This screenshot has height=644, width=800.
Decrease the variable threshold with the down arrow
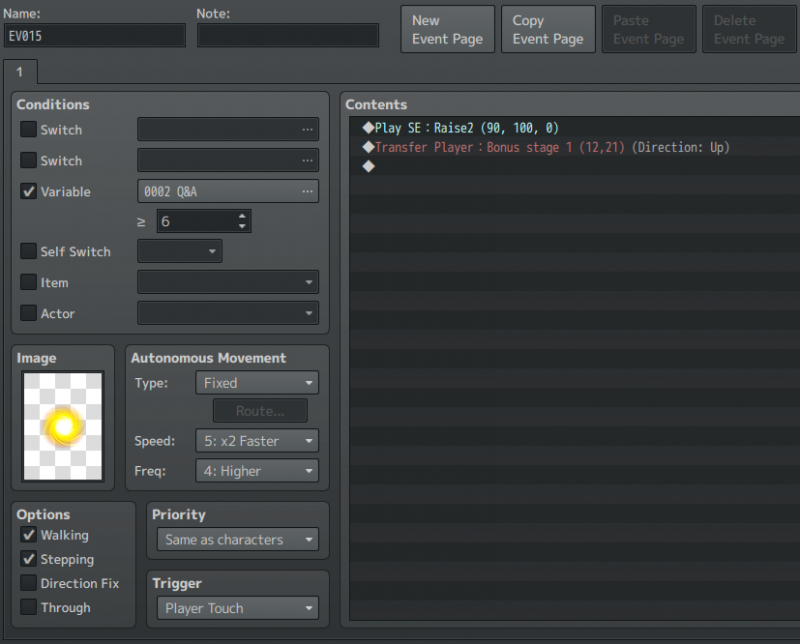[x=242, y=226]
